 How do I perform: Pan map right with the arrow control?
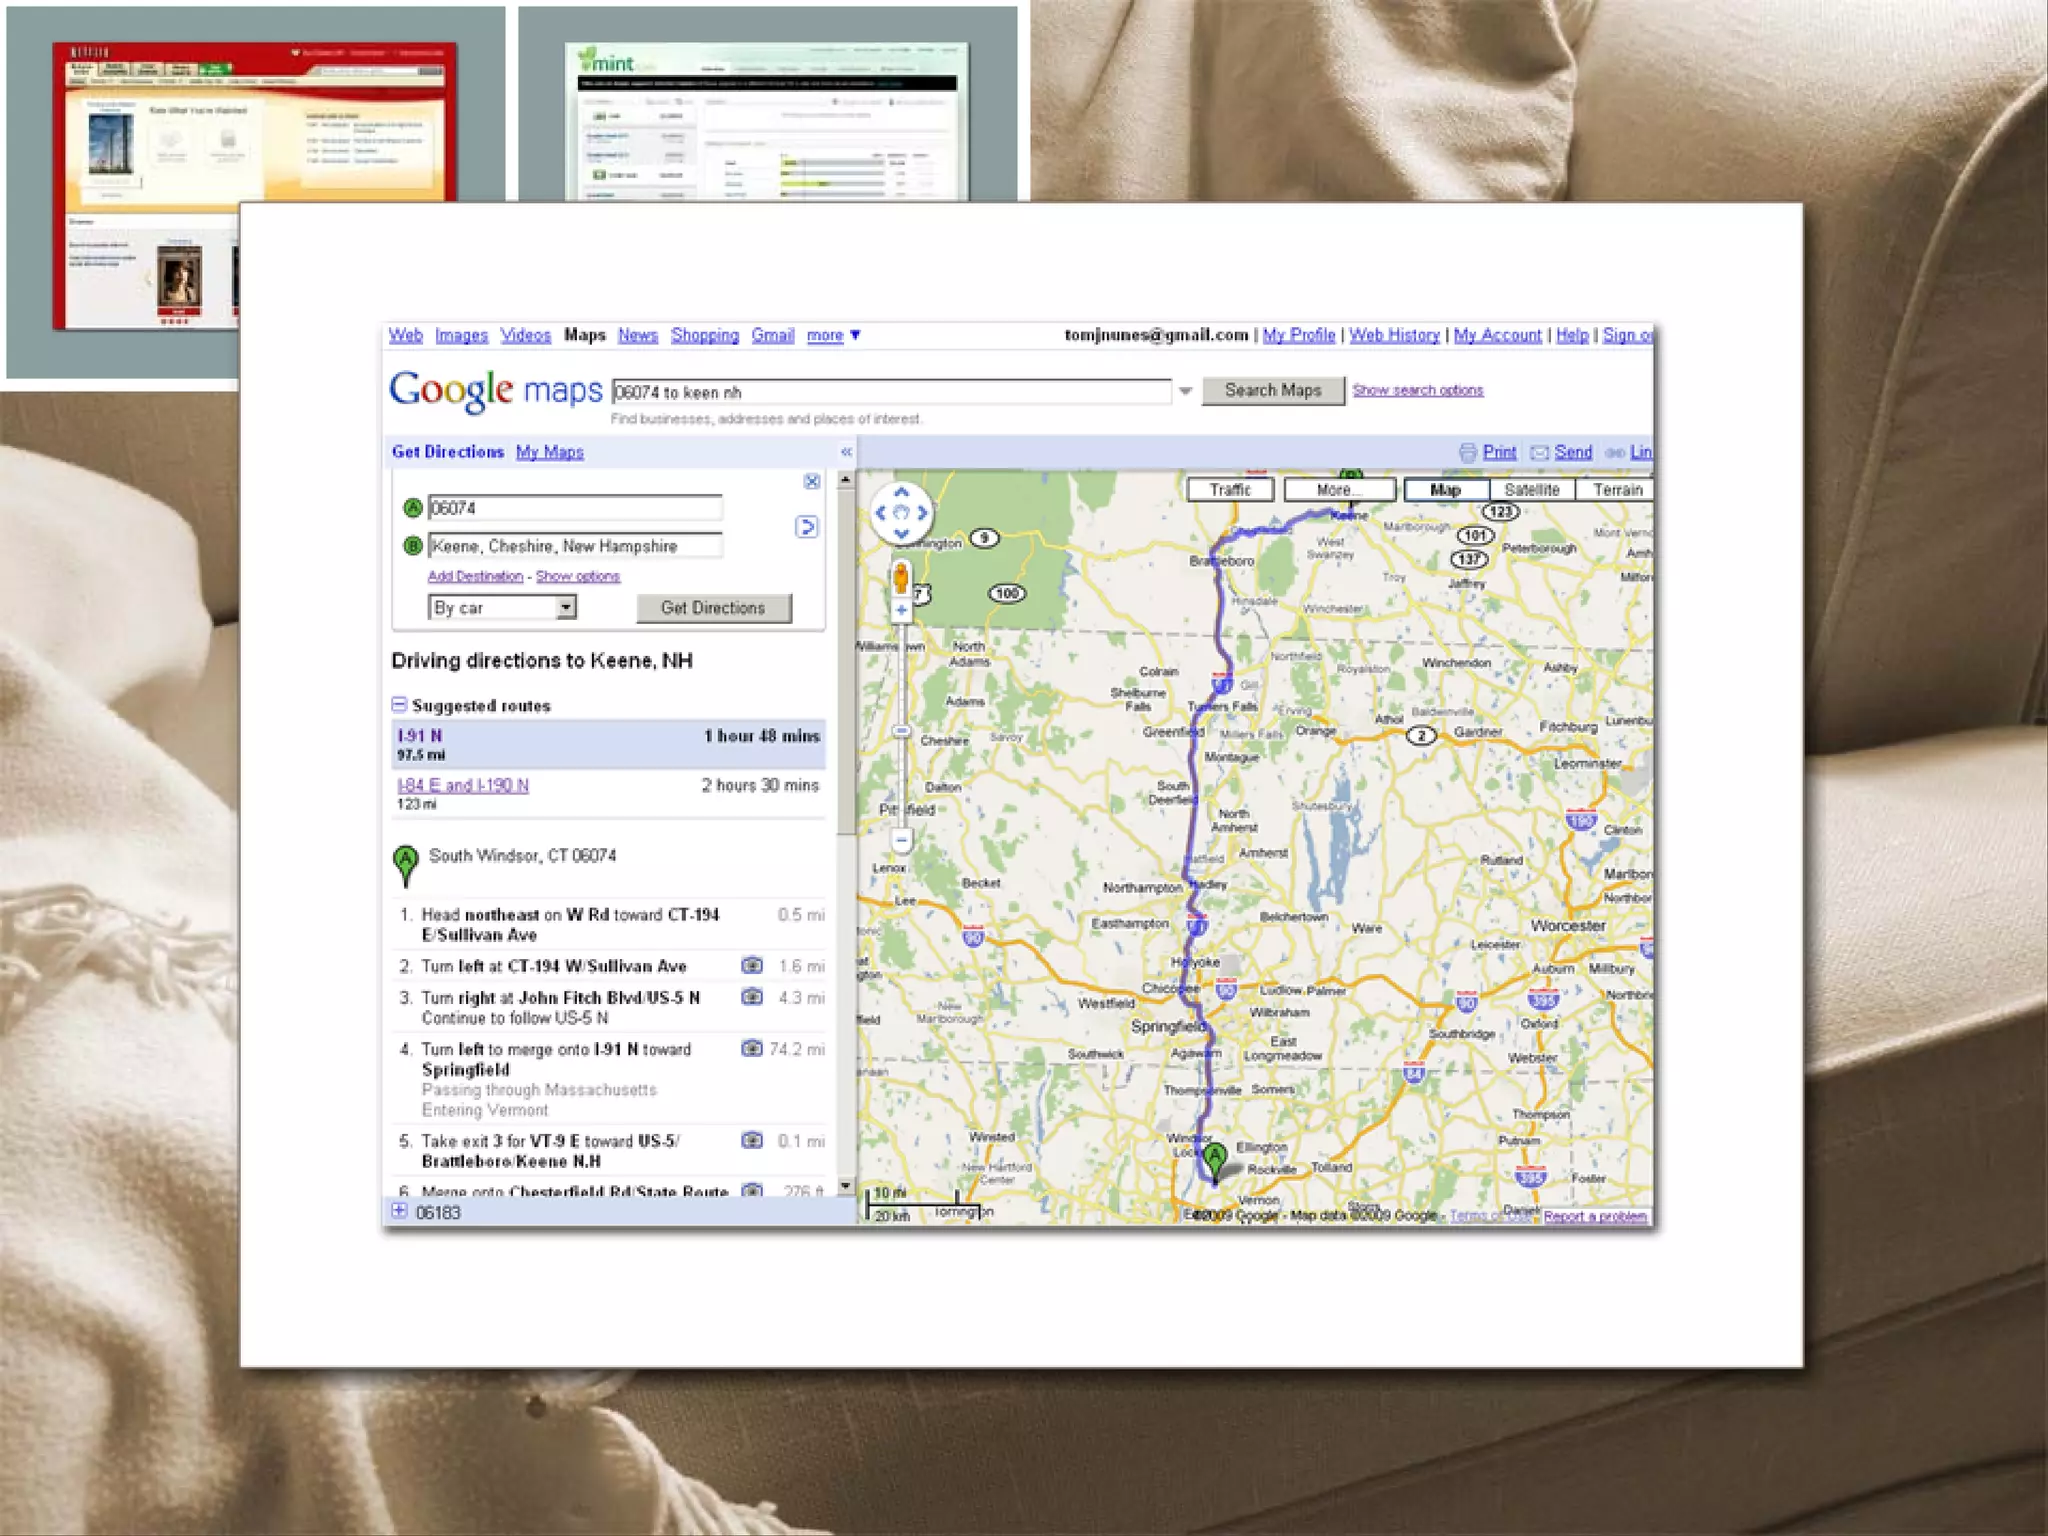[x=922, y=513]
